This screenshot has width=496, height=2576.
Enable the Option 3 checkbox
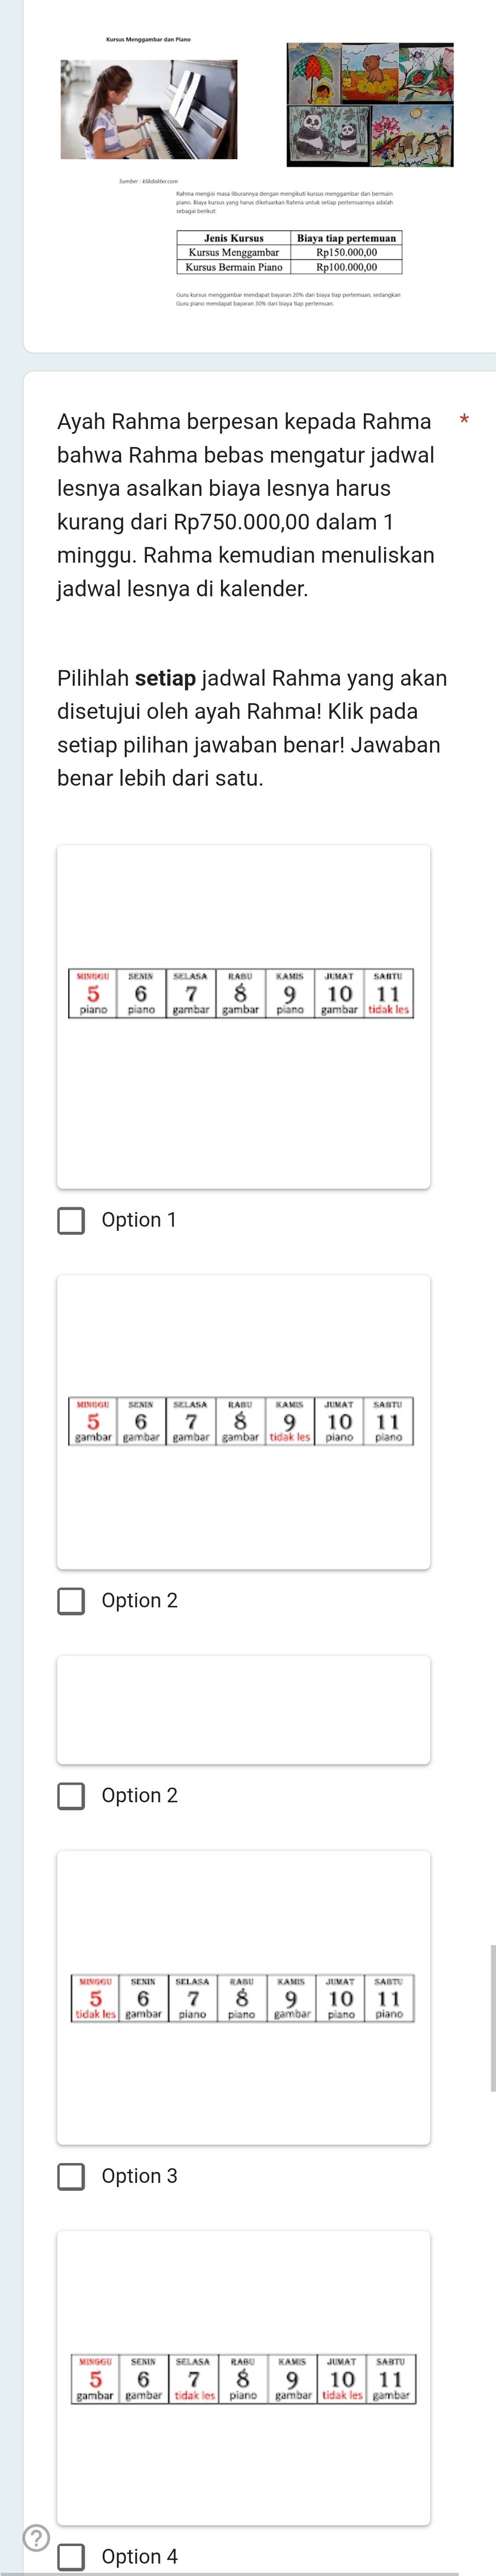pos(71,2176)
